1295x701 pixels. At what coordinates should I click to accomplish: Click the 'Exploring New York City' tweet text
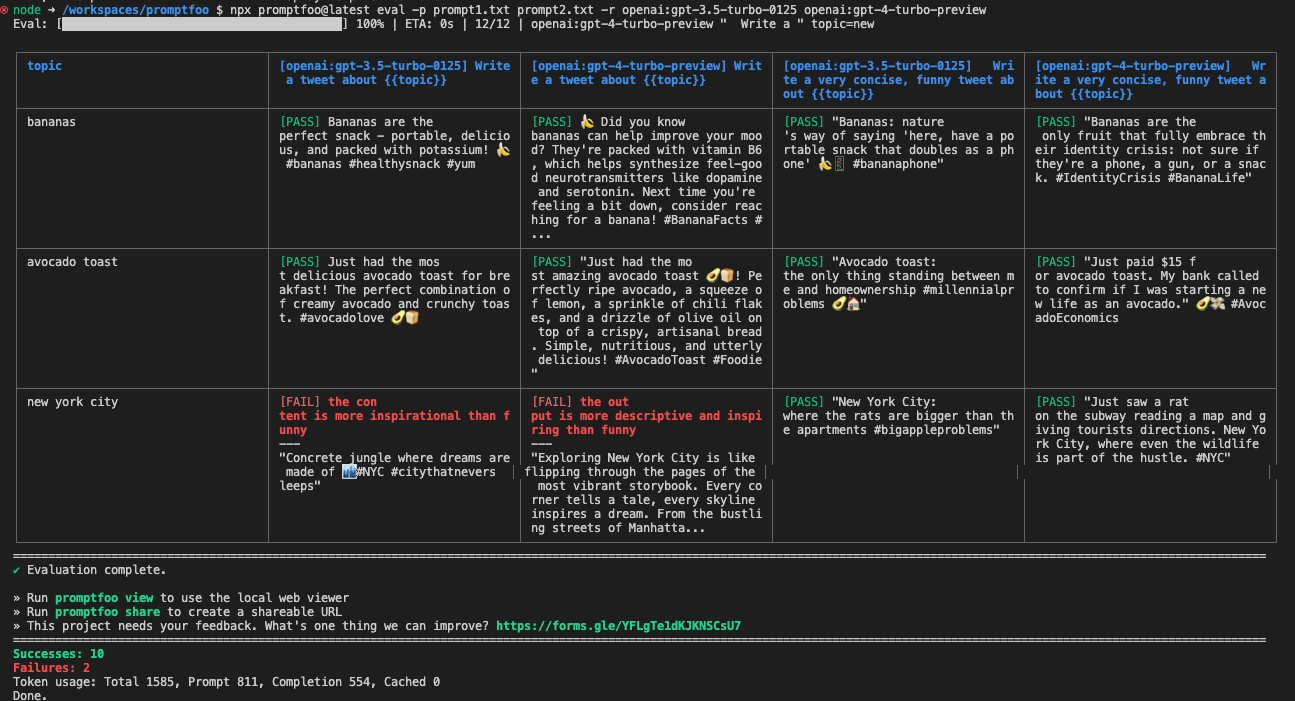(x=646, y=493)
